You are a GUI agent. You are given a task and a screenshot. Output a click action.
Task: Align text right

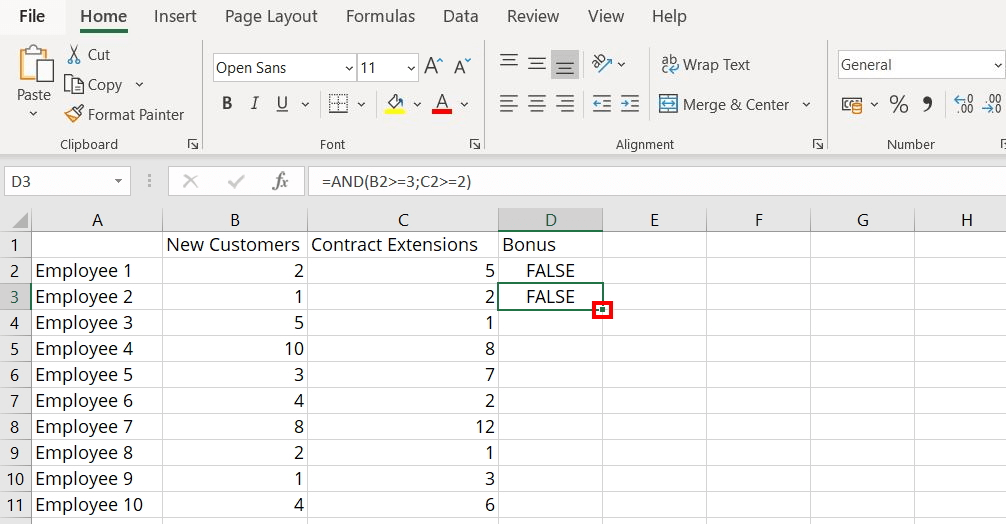[565, 103]
